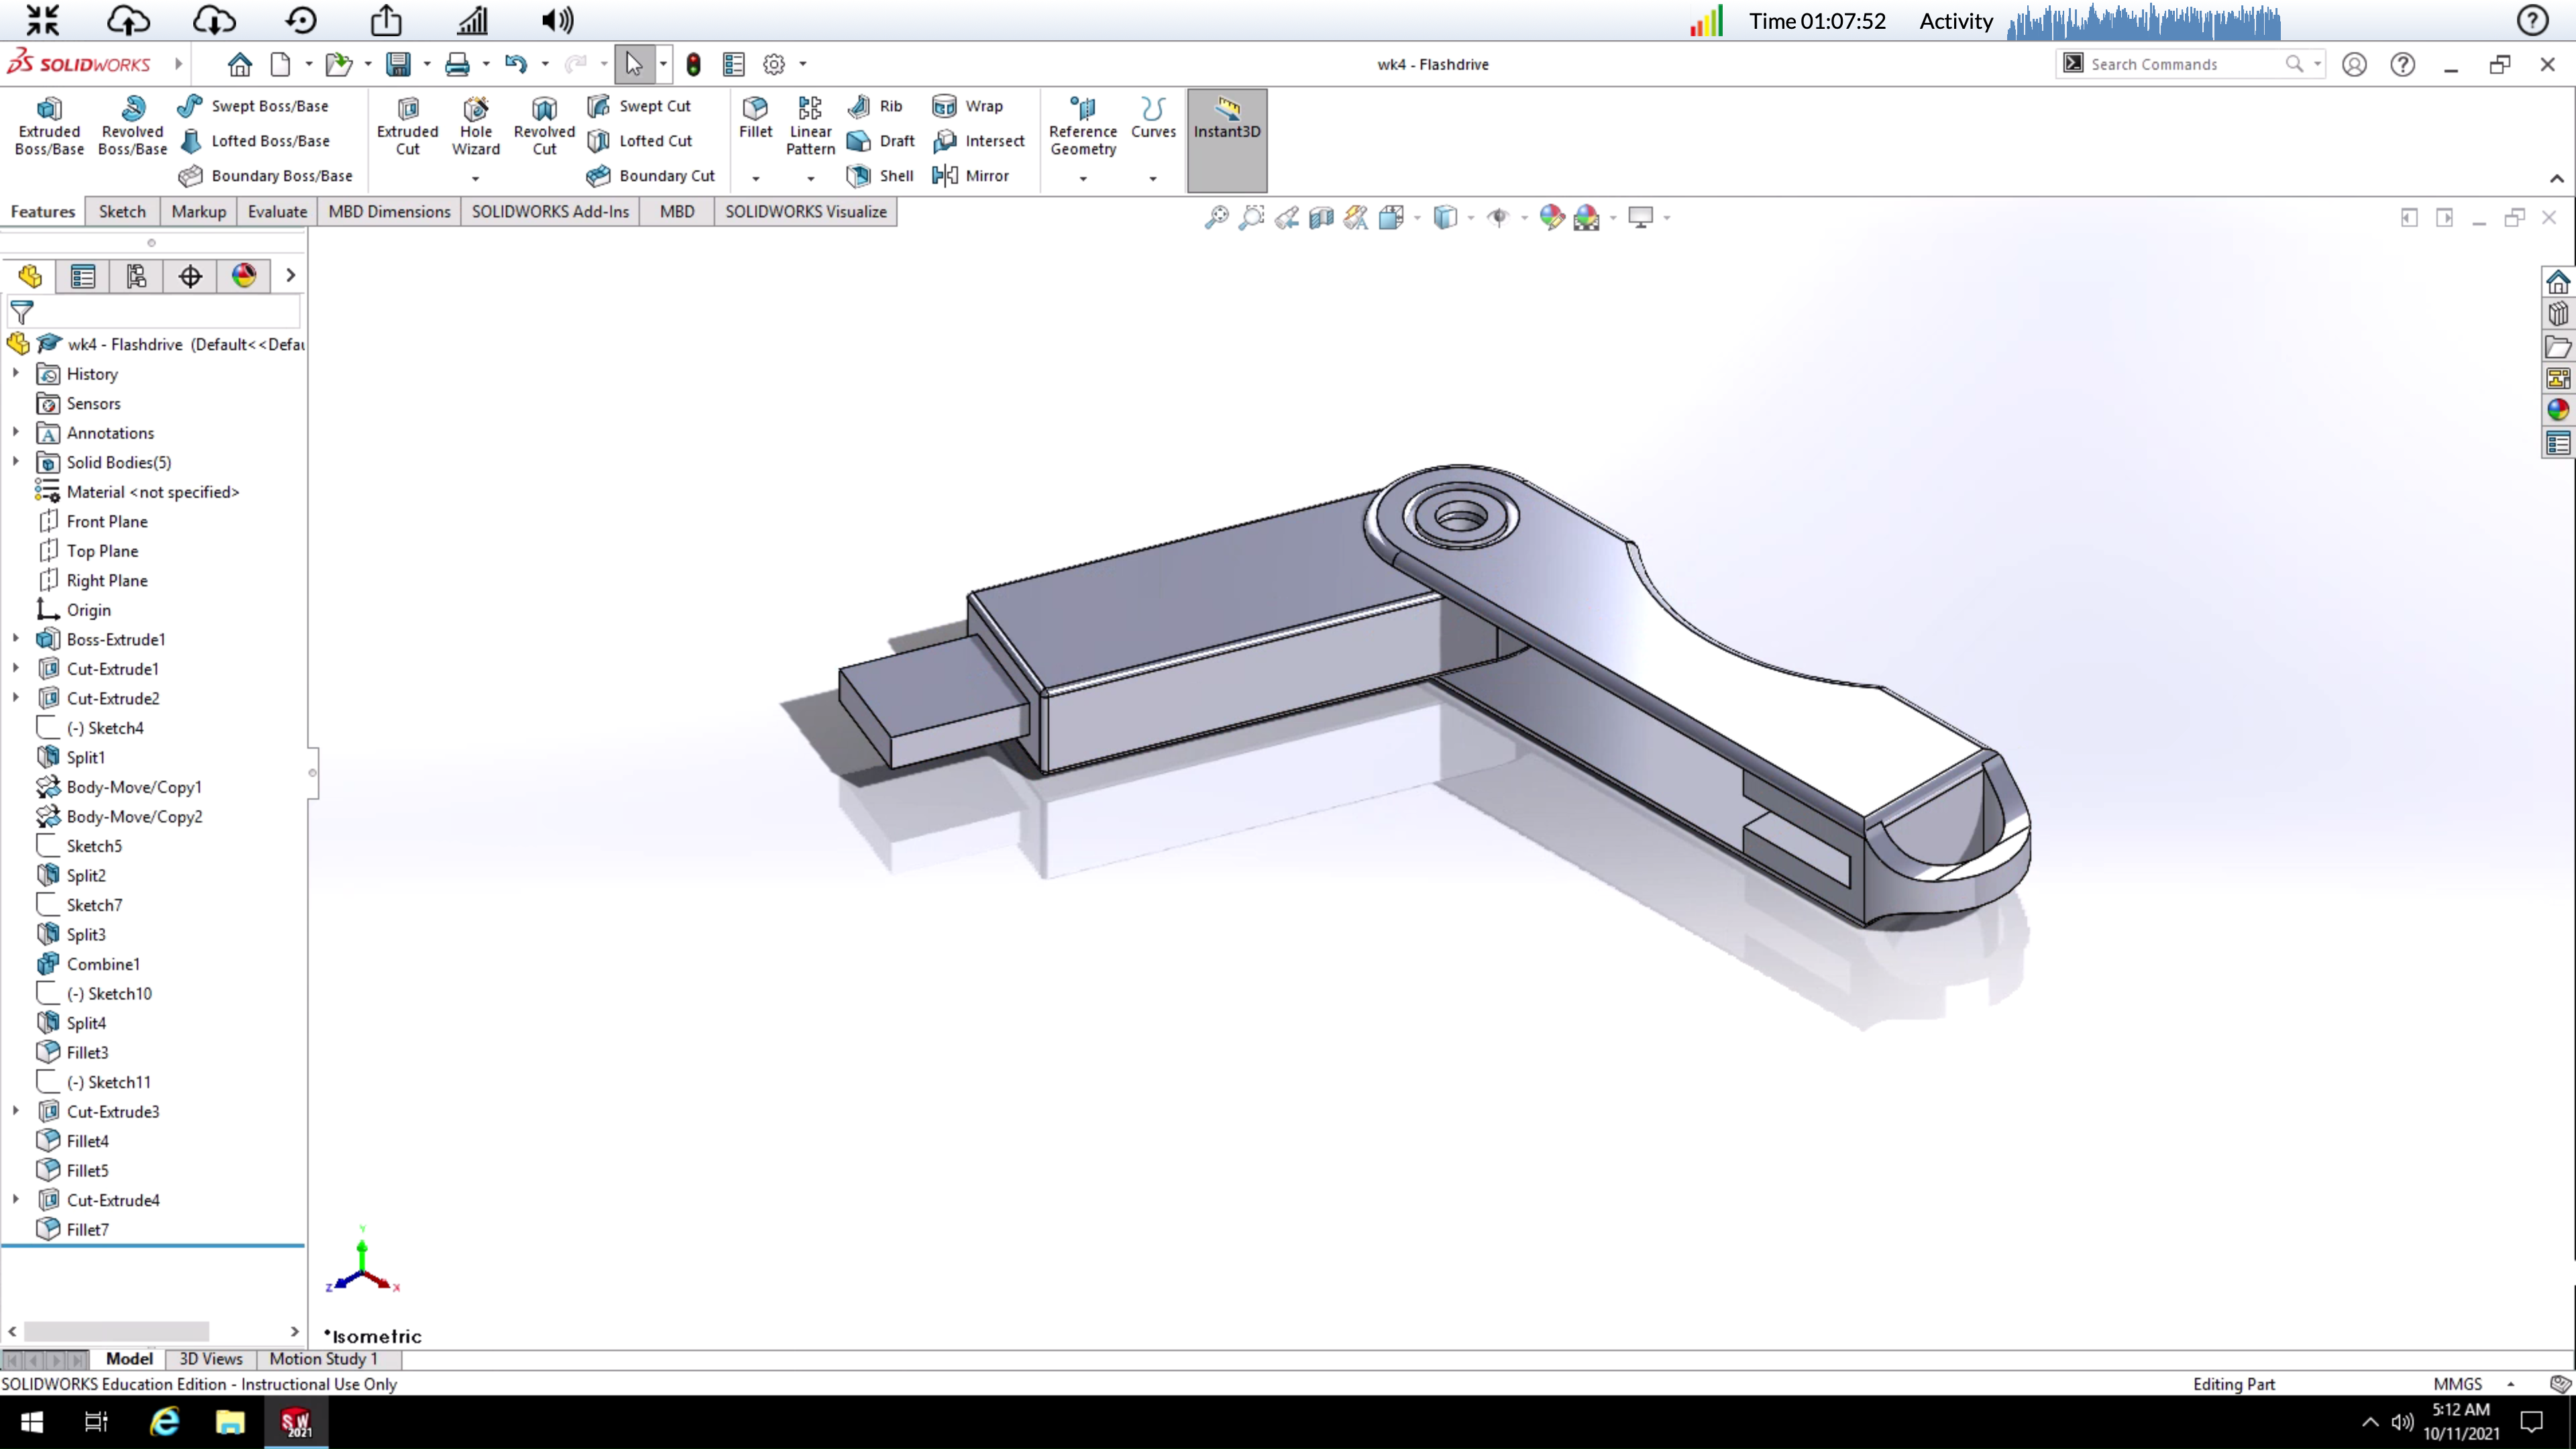
Task: Select the Extruded Boss/Base tool
Action: (x=49, y=127)
